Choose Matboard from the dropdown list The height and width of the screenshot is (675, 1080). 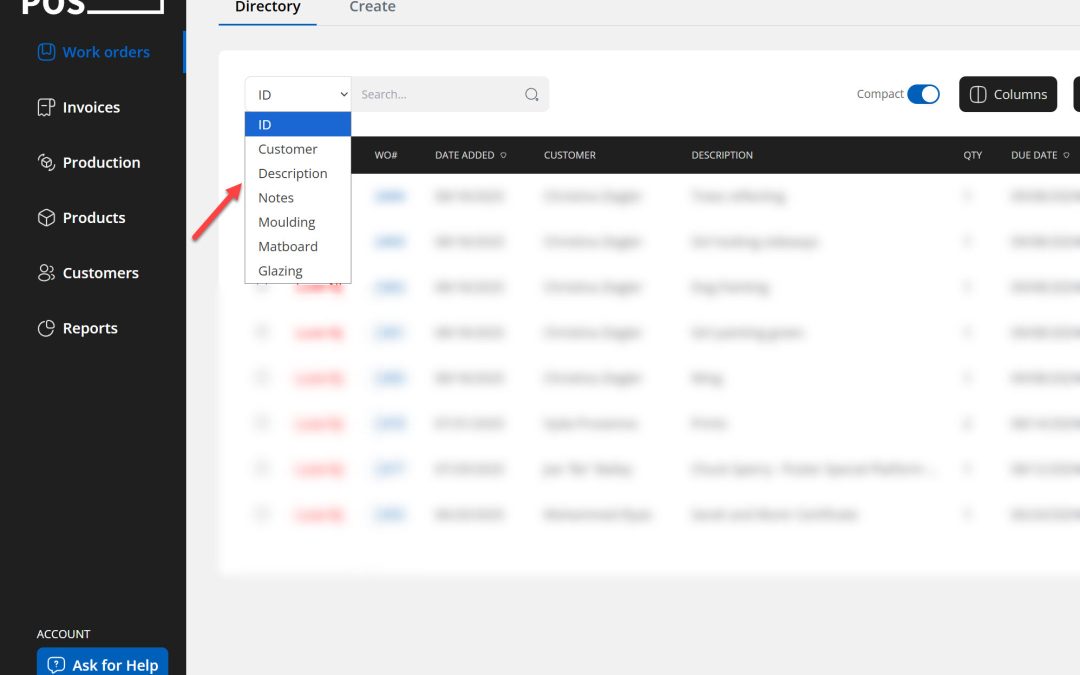click(298, 247)
